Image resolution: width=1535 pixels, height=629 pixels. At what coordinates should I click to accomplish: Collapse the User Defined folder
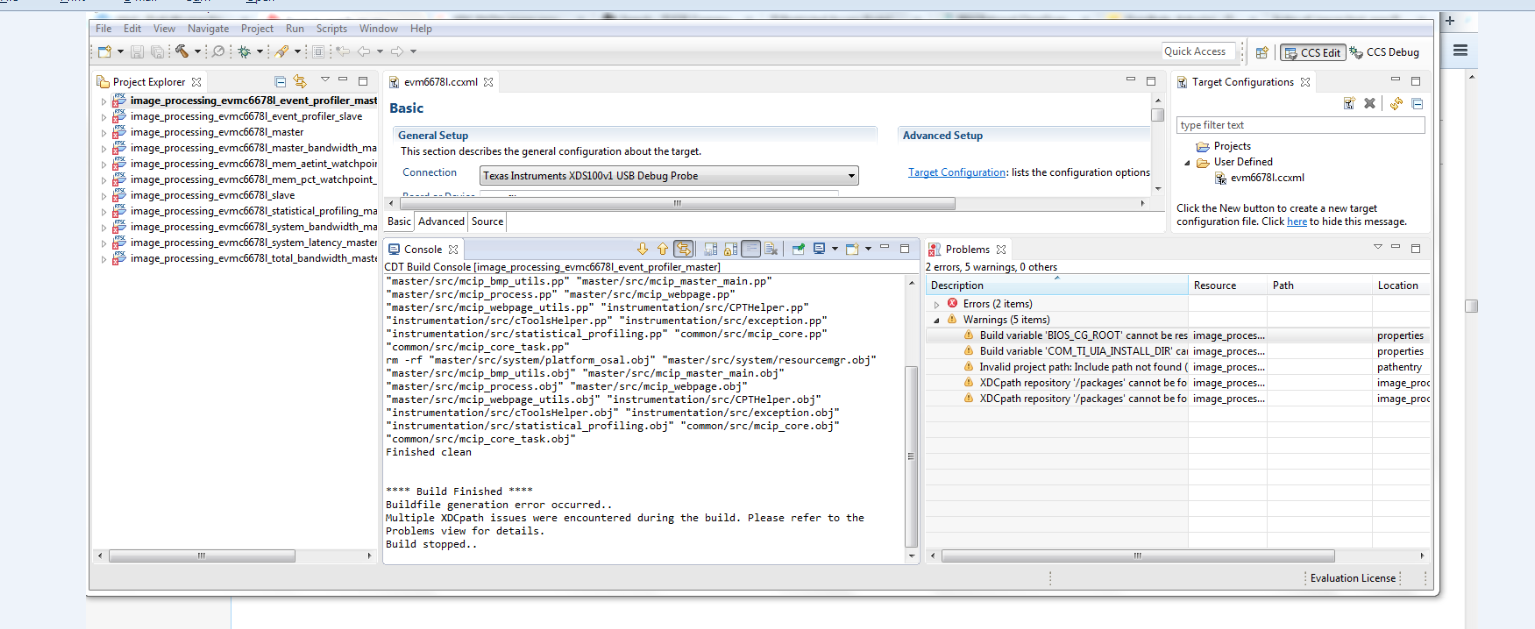tap(1188, 162)
